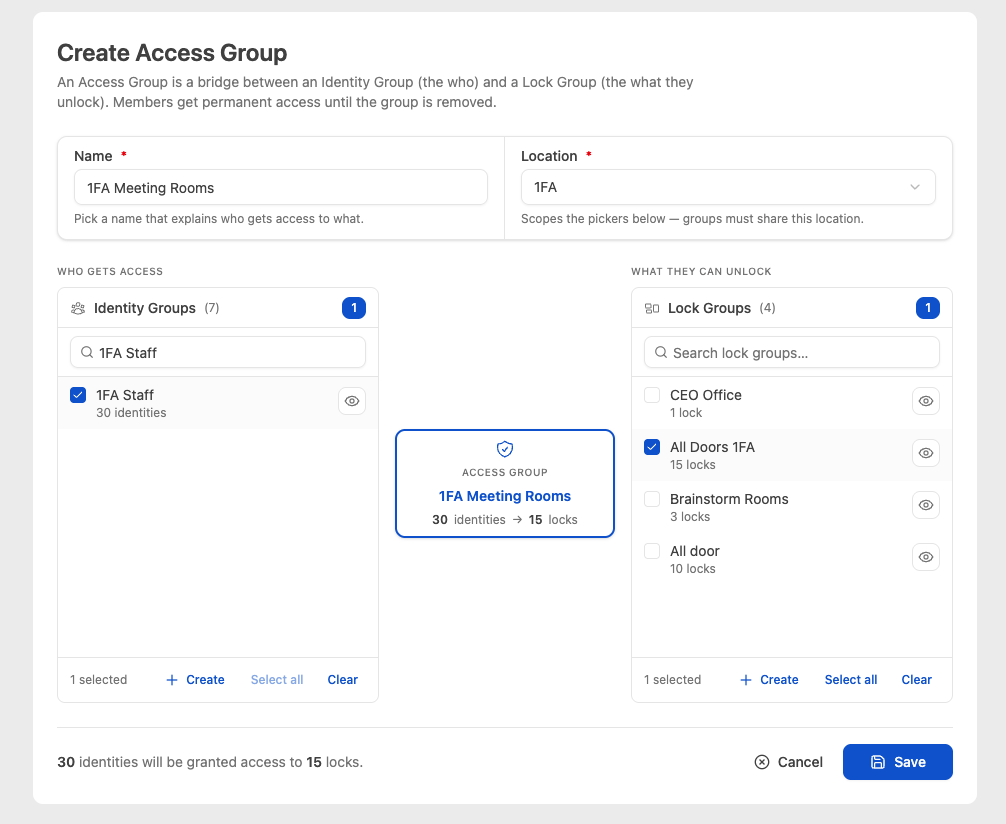This screenshot has height=824, width=1006.
Task: Click the lock groups search magnifier icon
Action: (x=661, y=352)
